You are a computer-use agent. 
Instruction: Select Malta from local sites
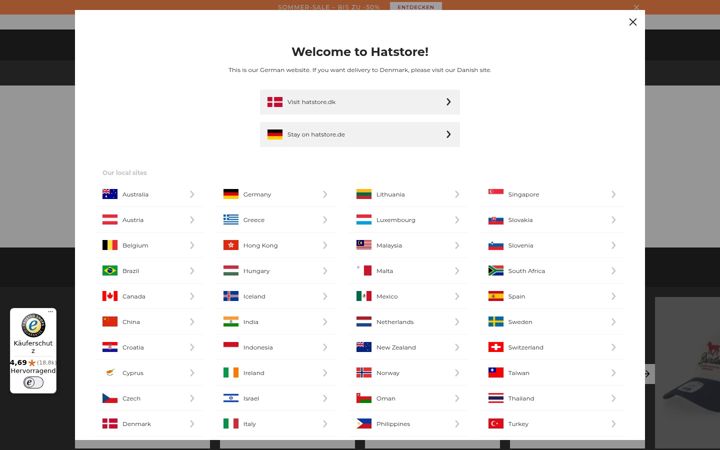409,271
